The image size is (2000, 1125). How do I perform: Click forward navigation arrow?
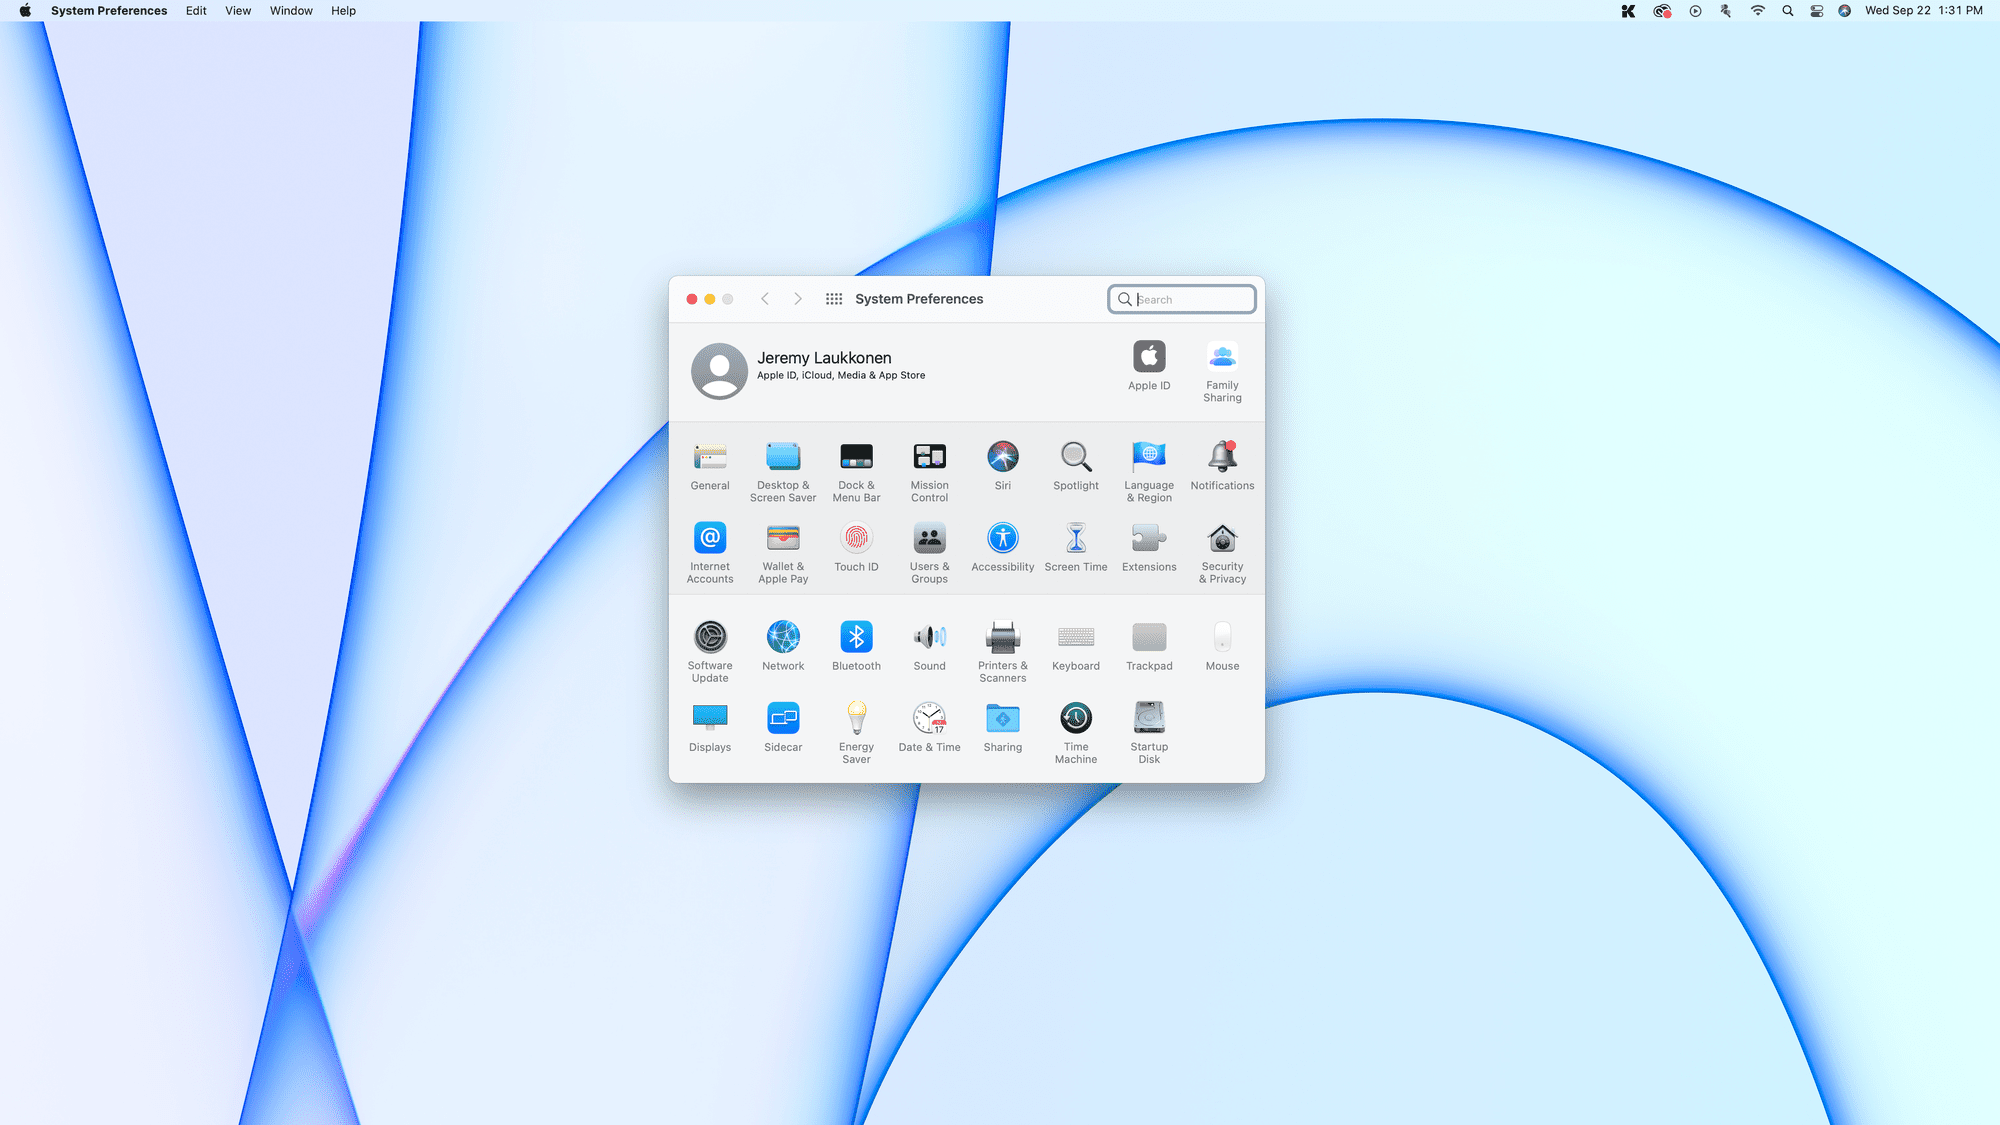click(798, 298)
